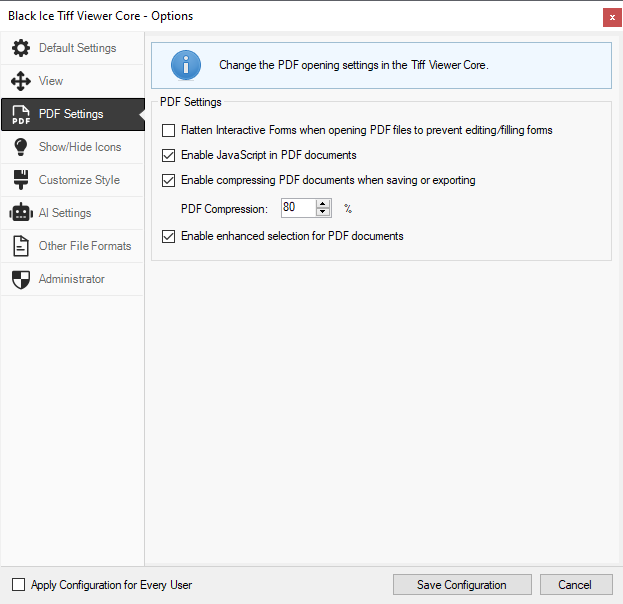The height and width of the screenshot is (604, 623).
Task: Toggle Enable enhanced selection for PDF documents
Action: click(x=168, y=236)
